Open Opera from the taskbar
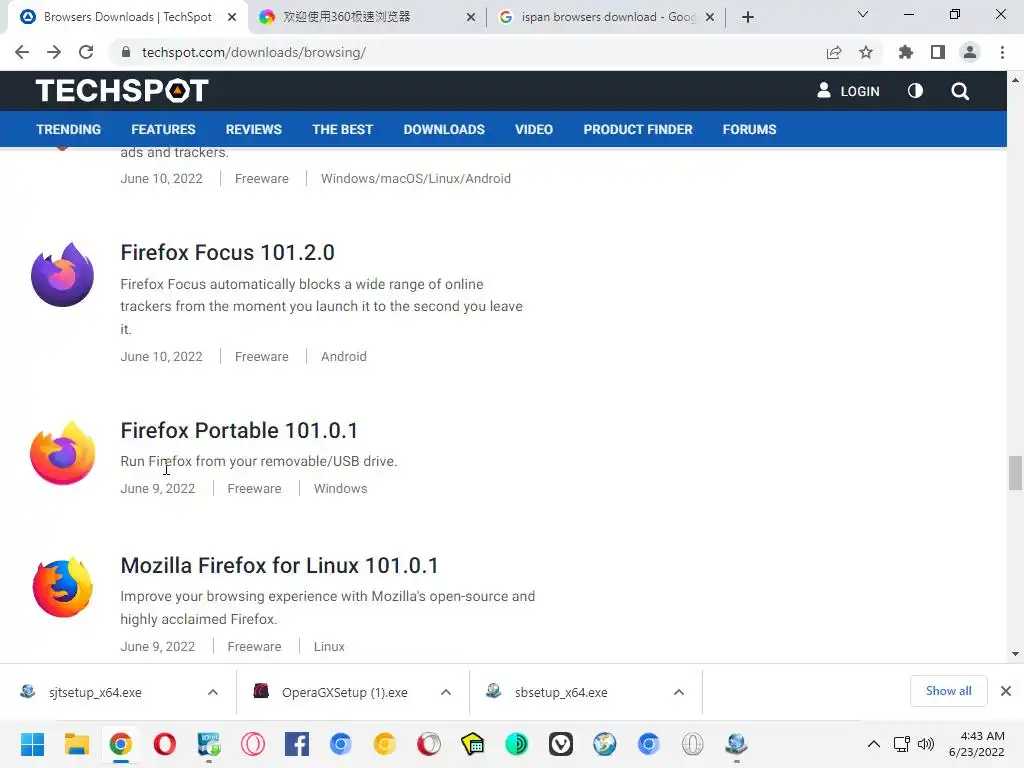This screenshot has height=768, width=1024. [165, 744]
